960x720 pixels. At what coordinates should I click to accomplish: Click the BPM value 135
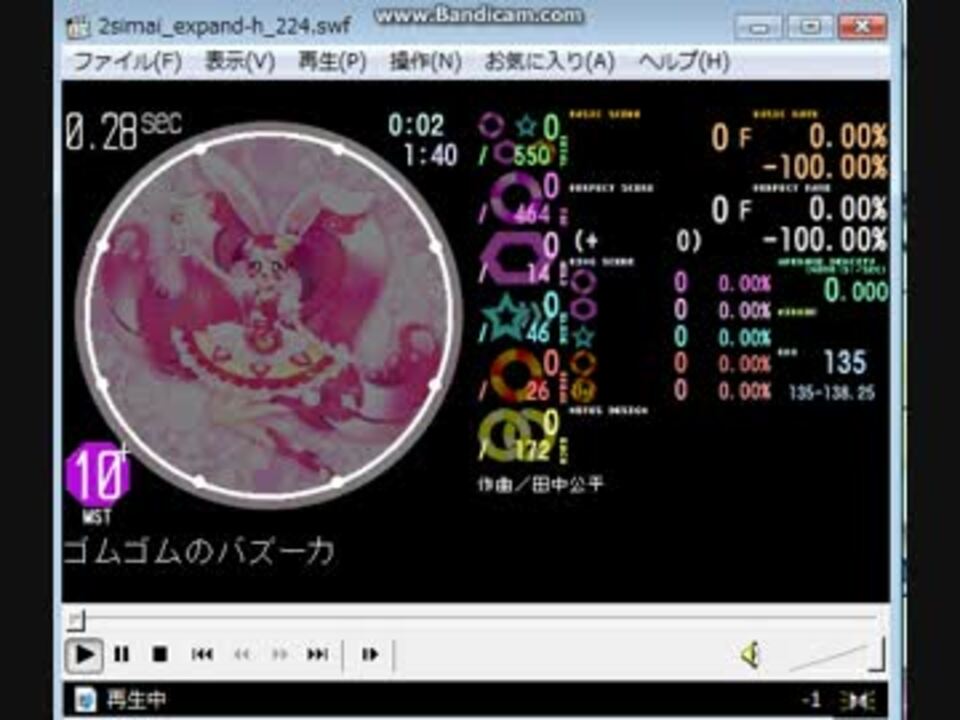[845, 362]
